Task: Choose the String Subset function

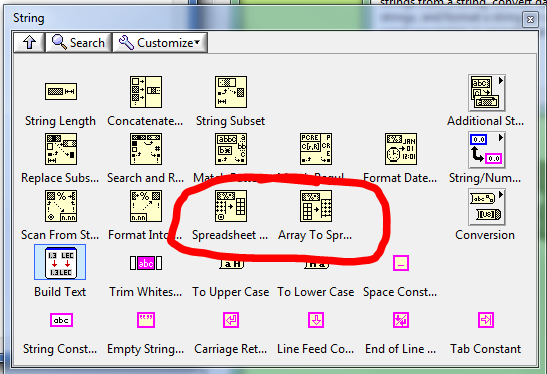Action: tap(231, 92)
